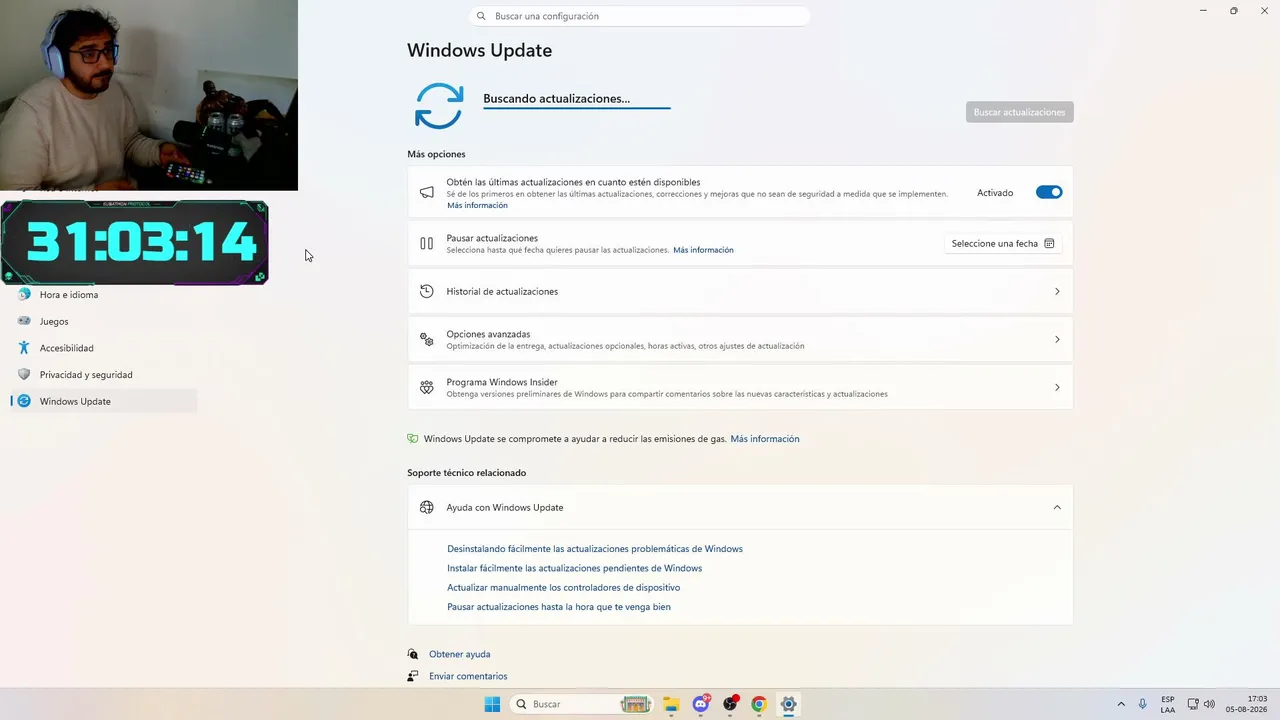Click the chevron on Historial de actualizaciones

[1057, 291]
